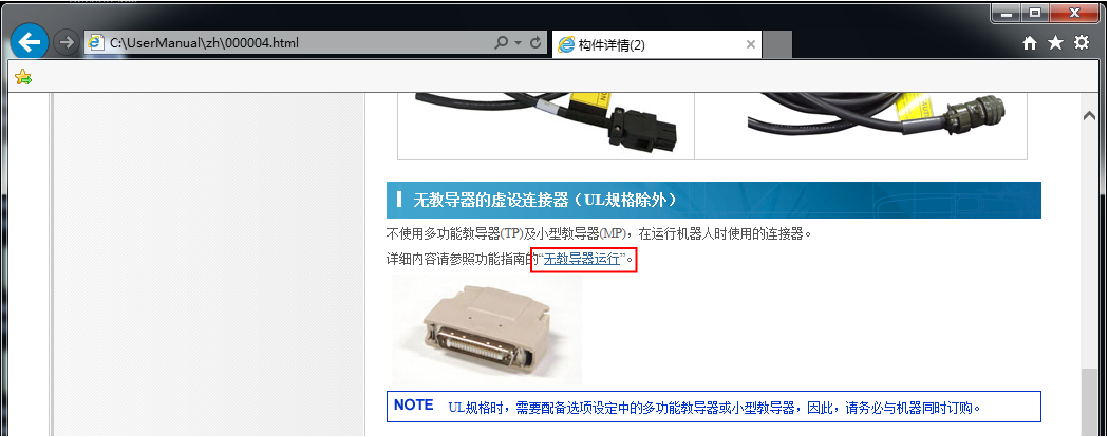The image size is (1107, 437).
Task: Click the left cable photo with the black connector
Action: 546,124
